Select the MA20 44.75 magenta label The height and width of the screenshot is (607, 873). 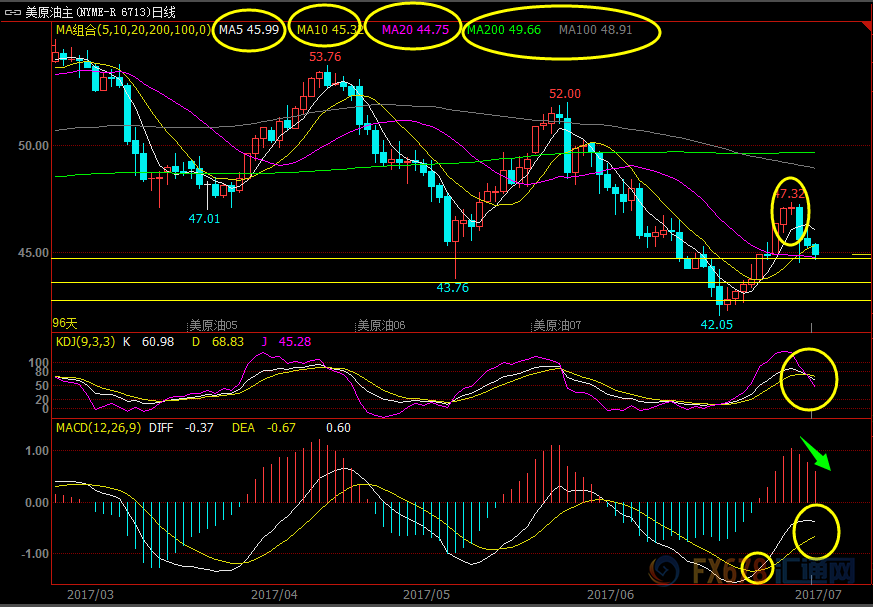pyautogui.click(x=414, y=30)
